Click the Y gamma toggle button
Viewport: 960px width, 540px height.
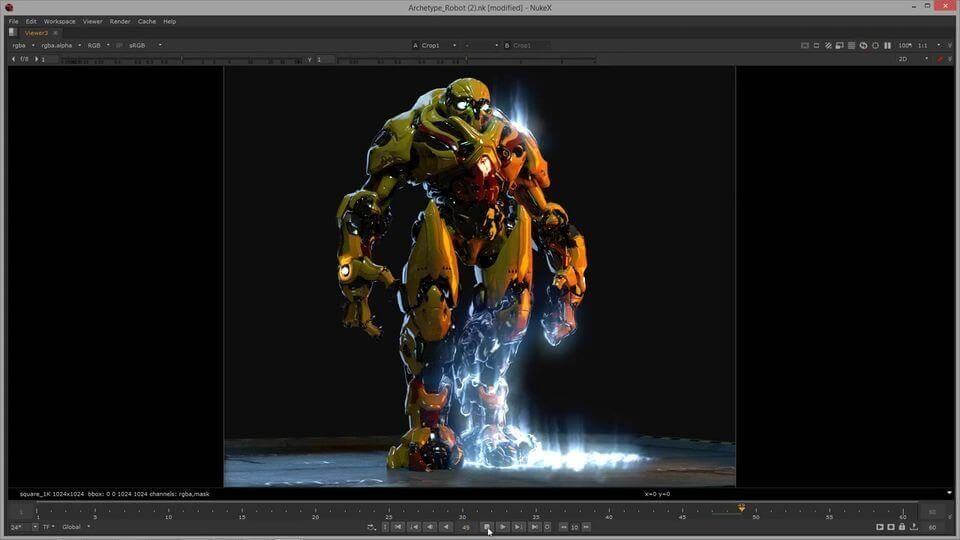pyautogui.click(x=309, y=59)
